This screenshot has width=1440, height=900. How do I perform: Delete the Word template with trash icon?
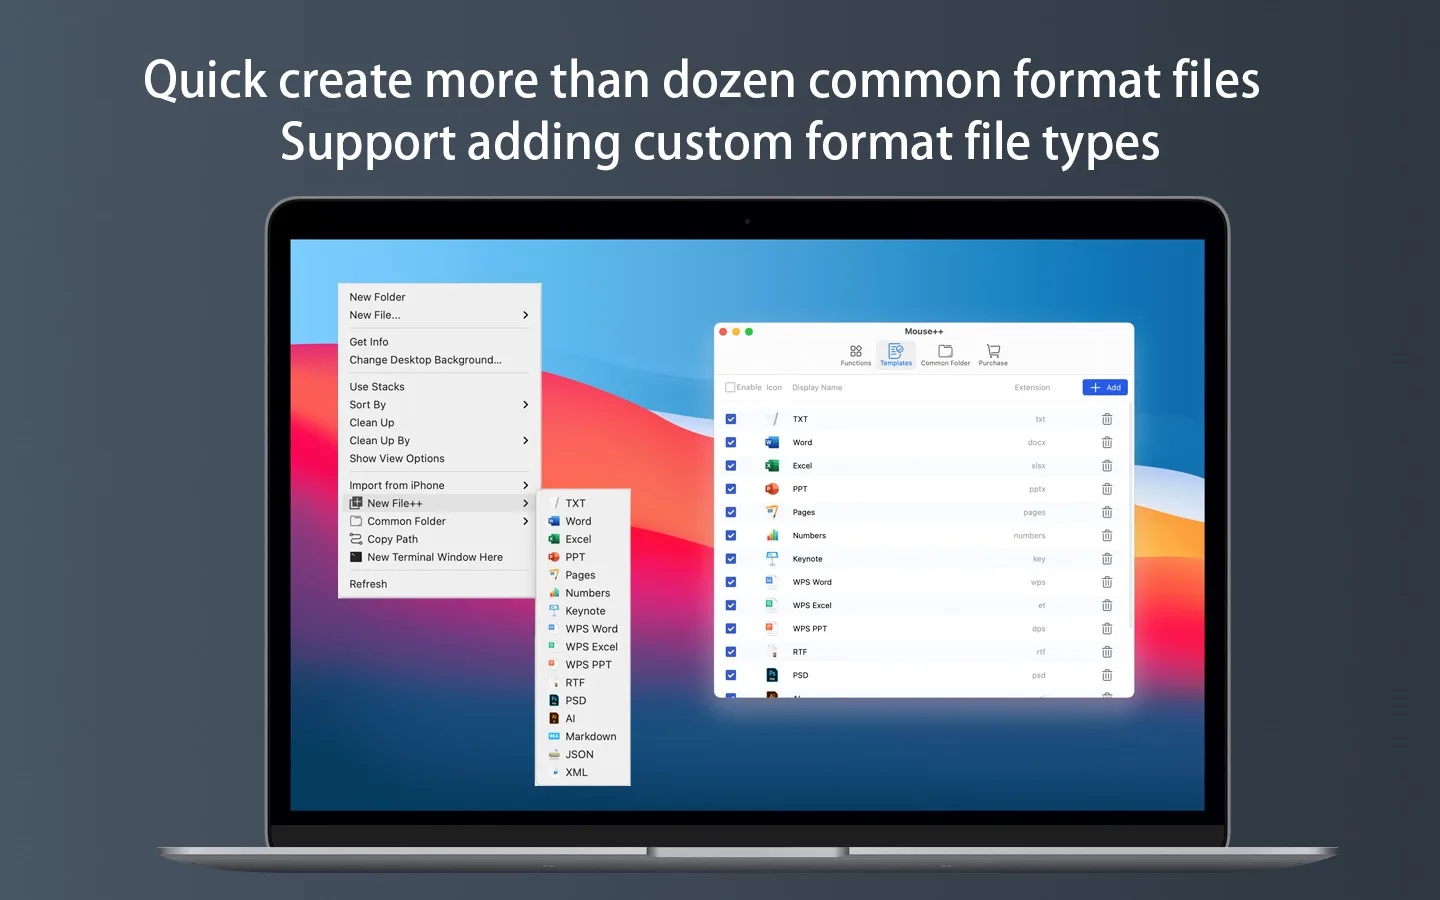tap(1107, 442)
